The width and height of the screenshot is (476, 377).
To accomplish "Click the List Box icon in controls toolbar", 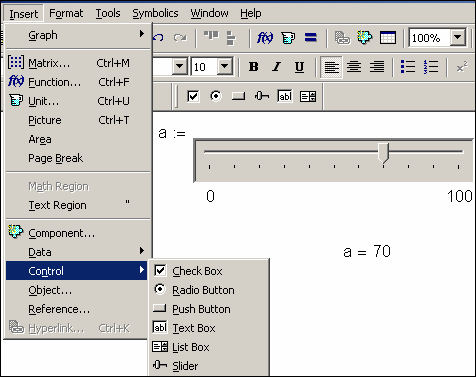I will click(x=308, y=97).
